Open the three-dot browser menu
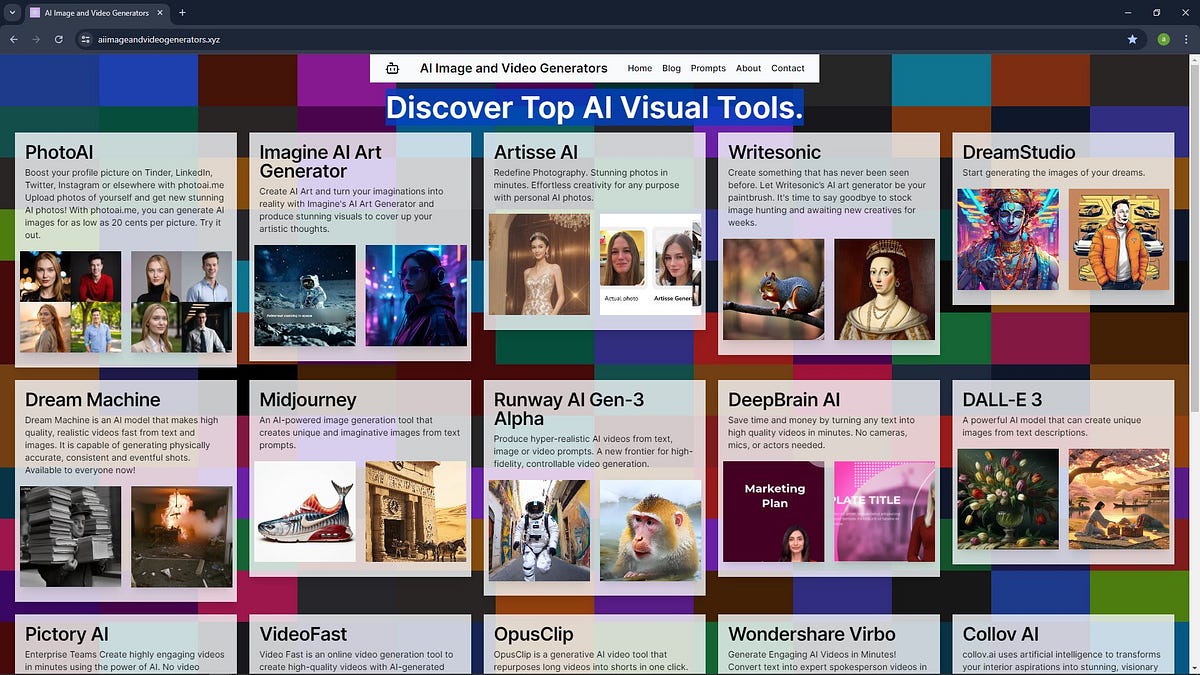The height and width of the screenshot is (675, 1200). (1188, 39)
